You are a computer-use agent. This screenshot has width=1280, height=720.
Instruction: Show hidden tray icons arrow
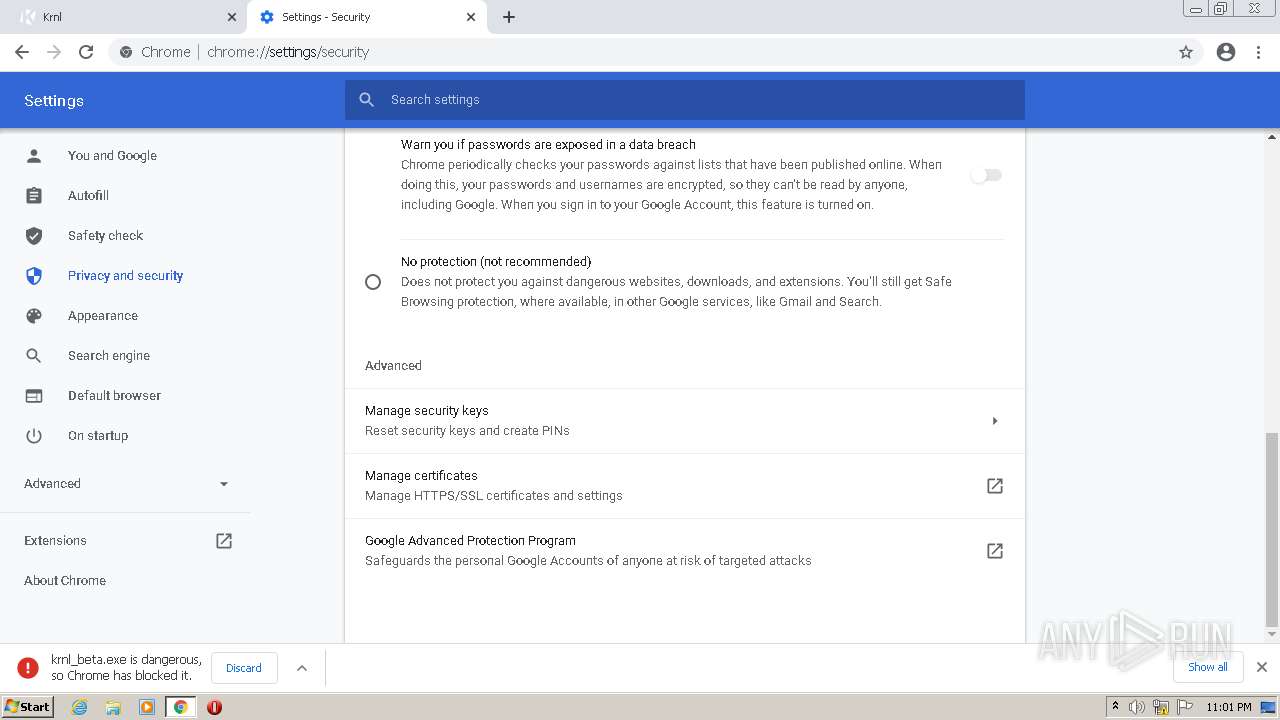1115,706
